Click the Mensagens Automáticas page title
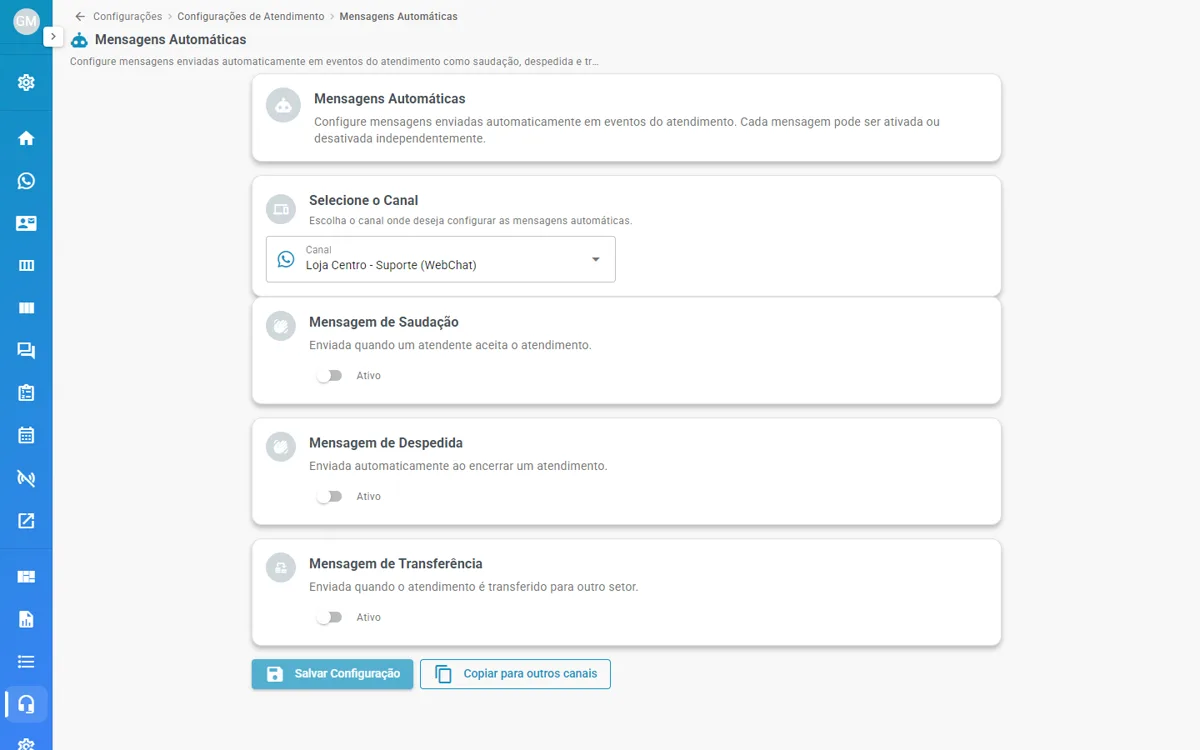 [171, 40]
